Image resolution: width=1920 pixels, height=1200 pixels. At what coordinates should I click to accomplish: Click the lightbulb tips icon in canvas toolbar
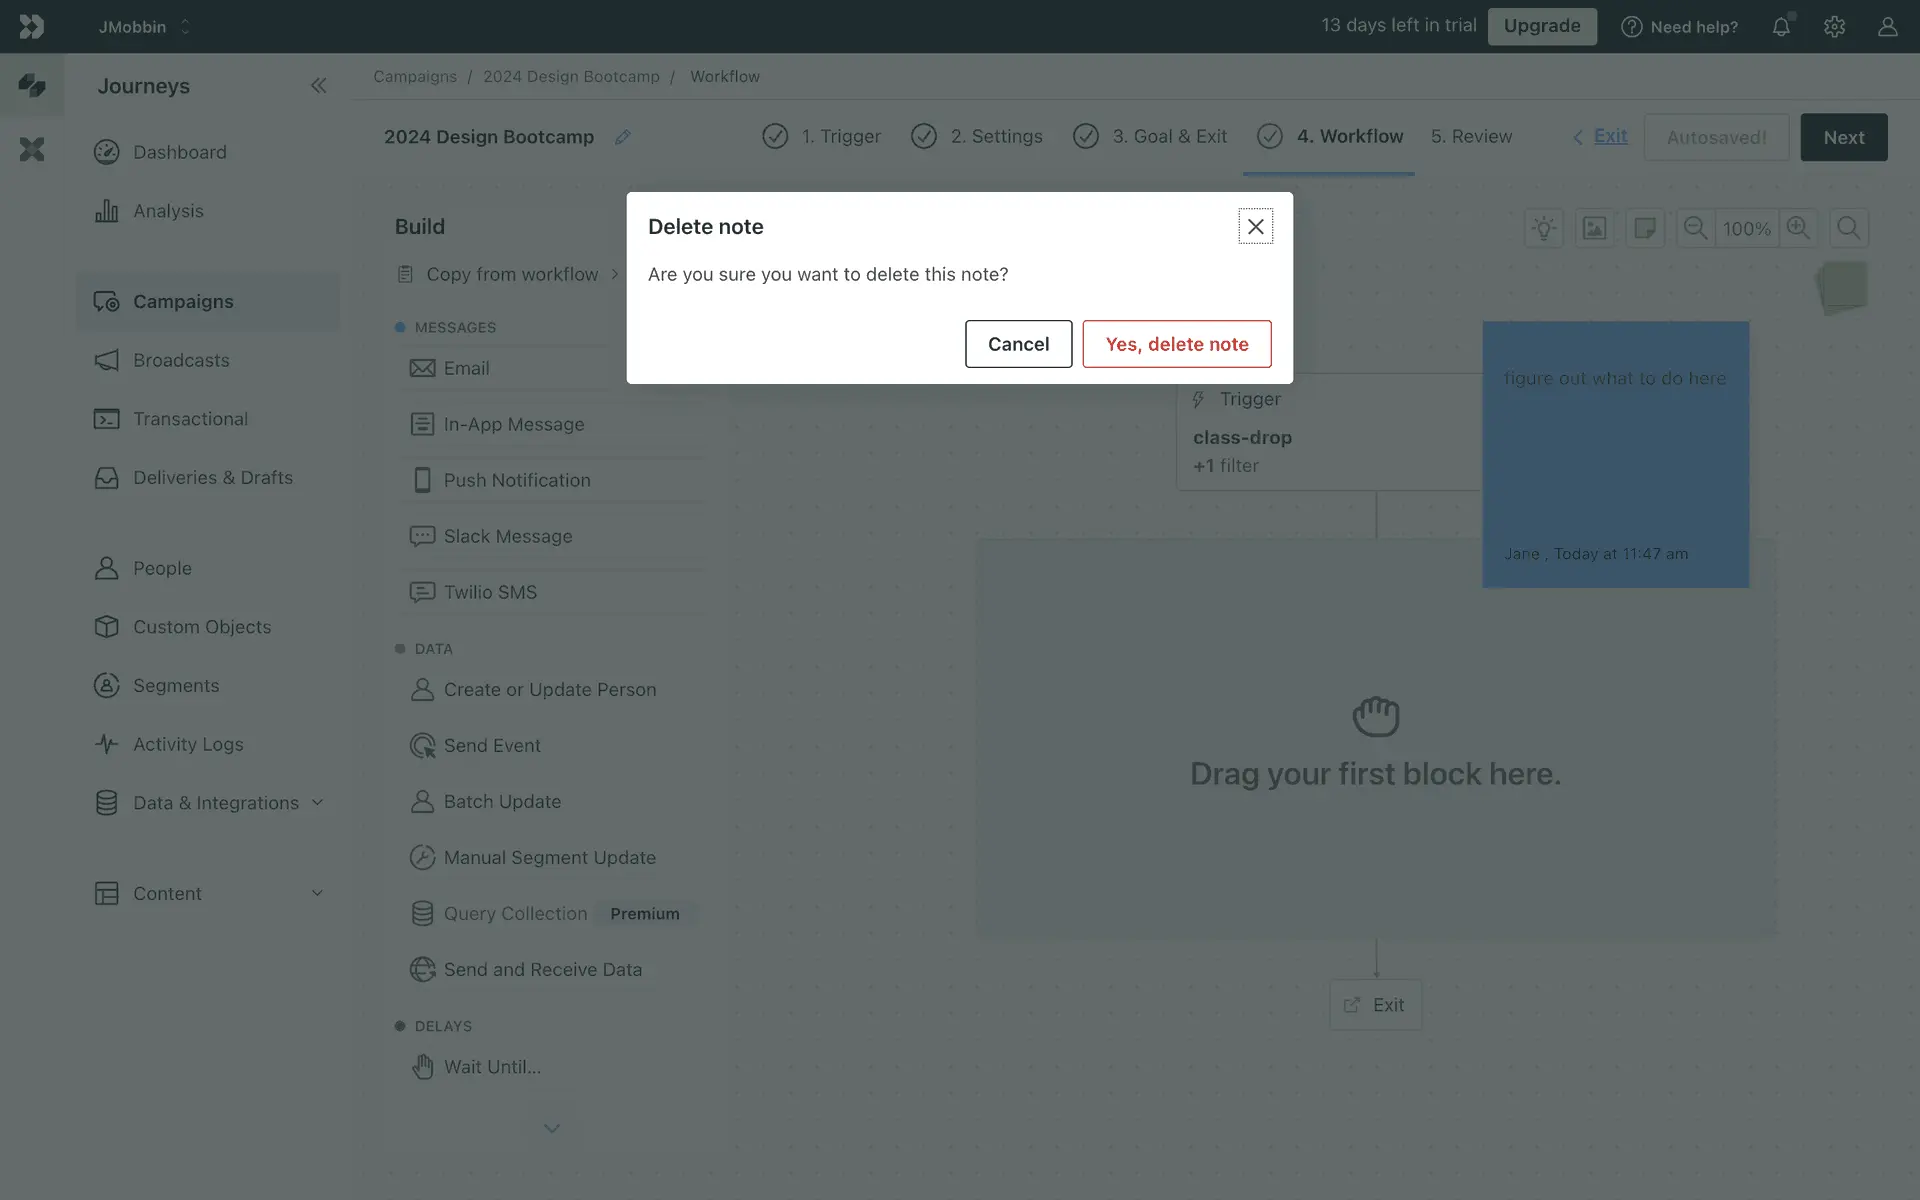[x=1544, y=228]
